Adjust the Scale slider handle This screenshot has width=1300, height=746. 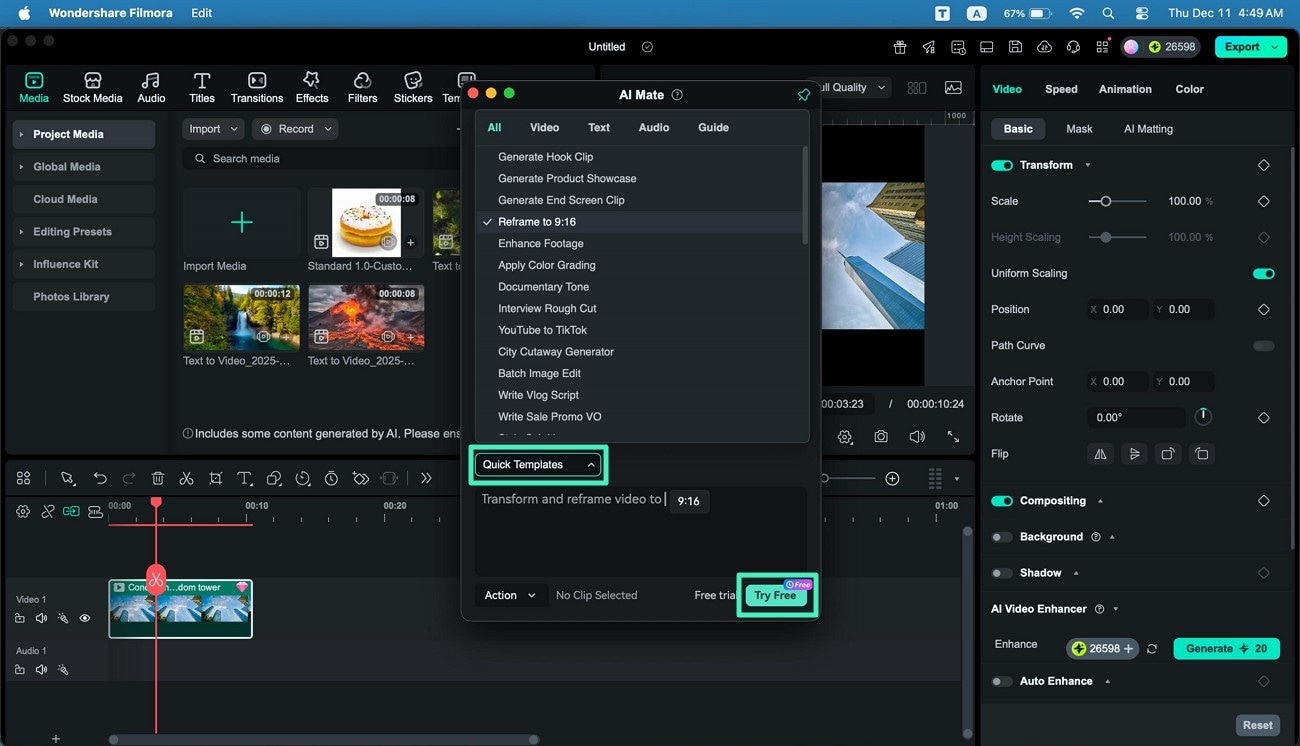(x=1105, y=201)
